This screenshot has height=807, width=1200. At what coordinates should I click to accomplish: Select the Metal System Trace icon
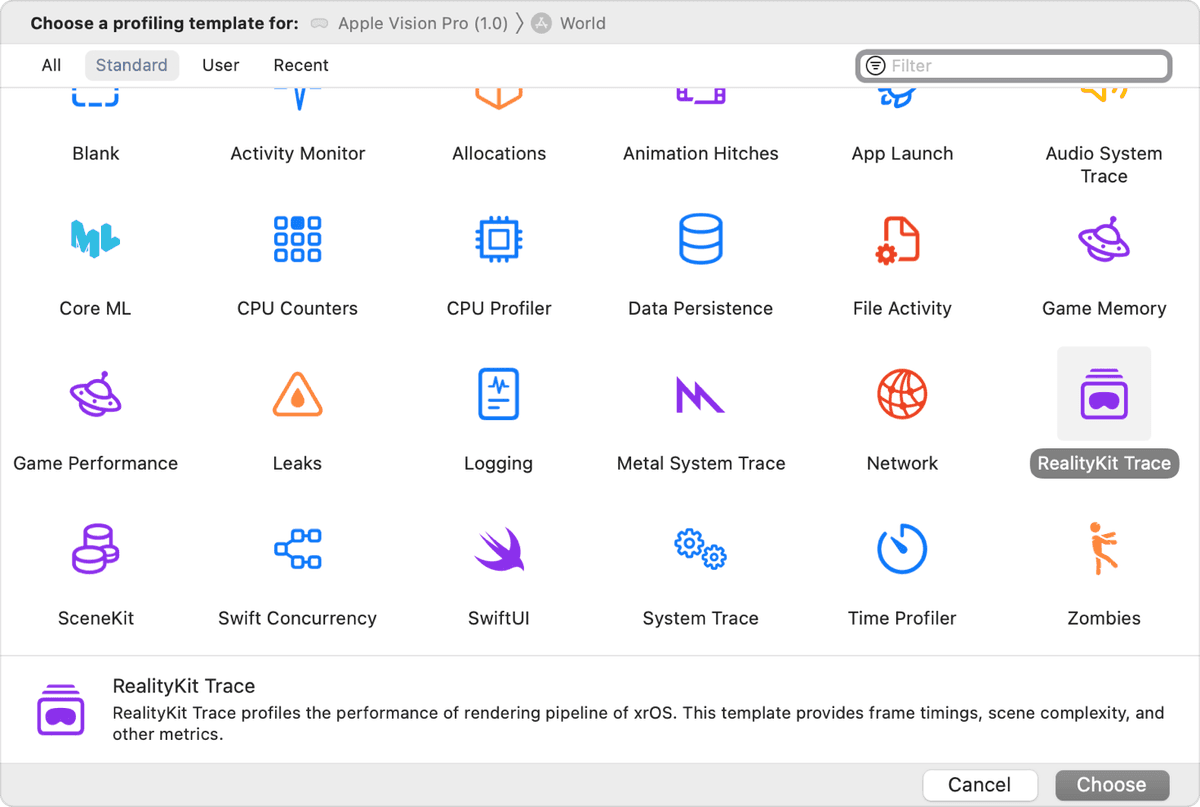(x=700, y=395)
